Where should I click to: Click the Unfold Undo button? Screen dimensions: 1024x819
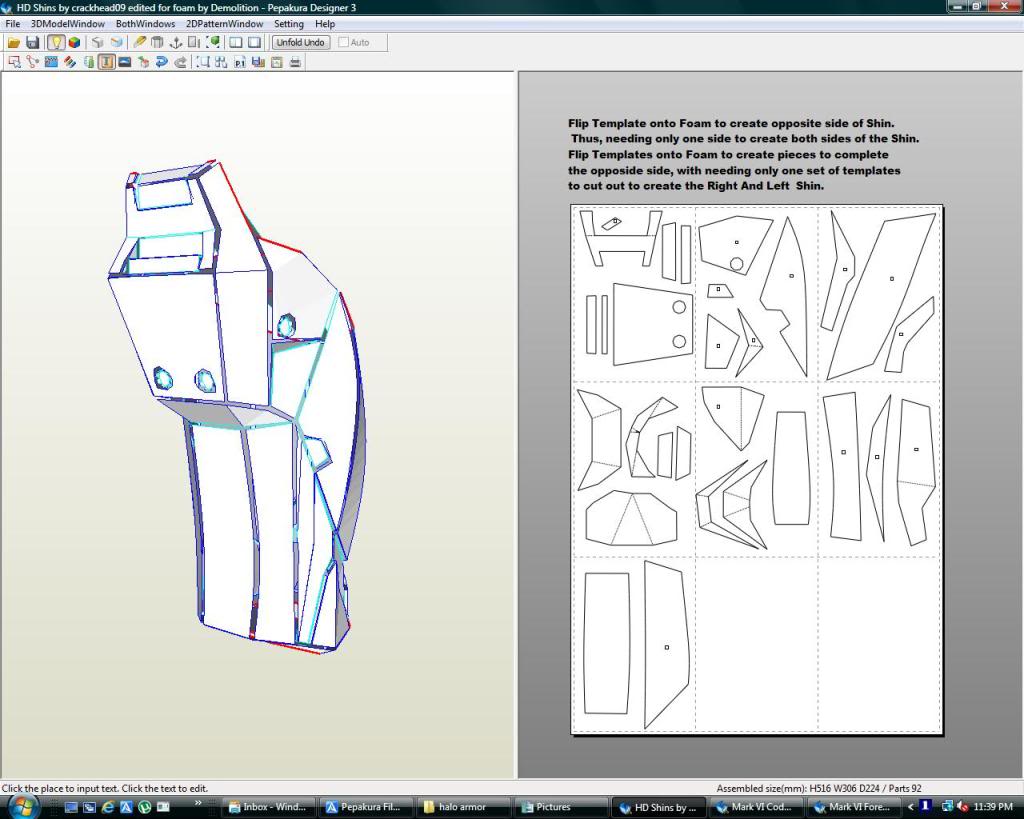(300, 42)
